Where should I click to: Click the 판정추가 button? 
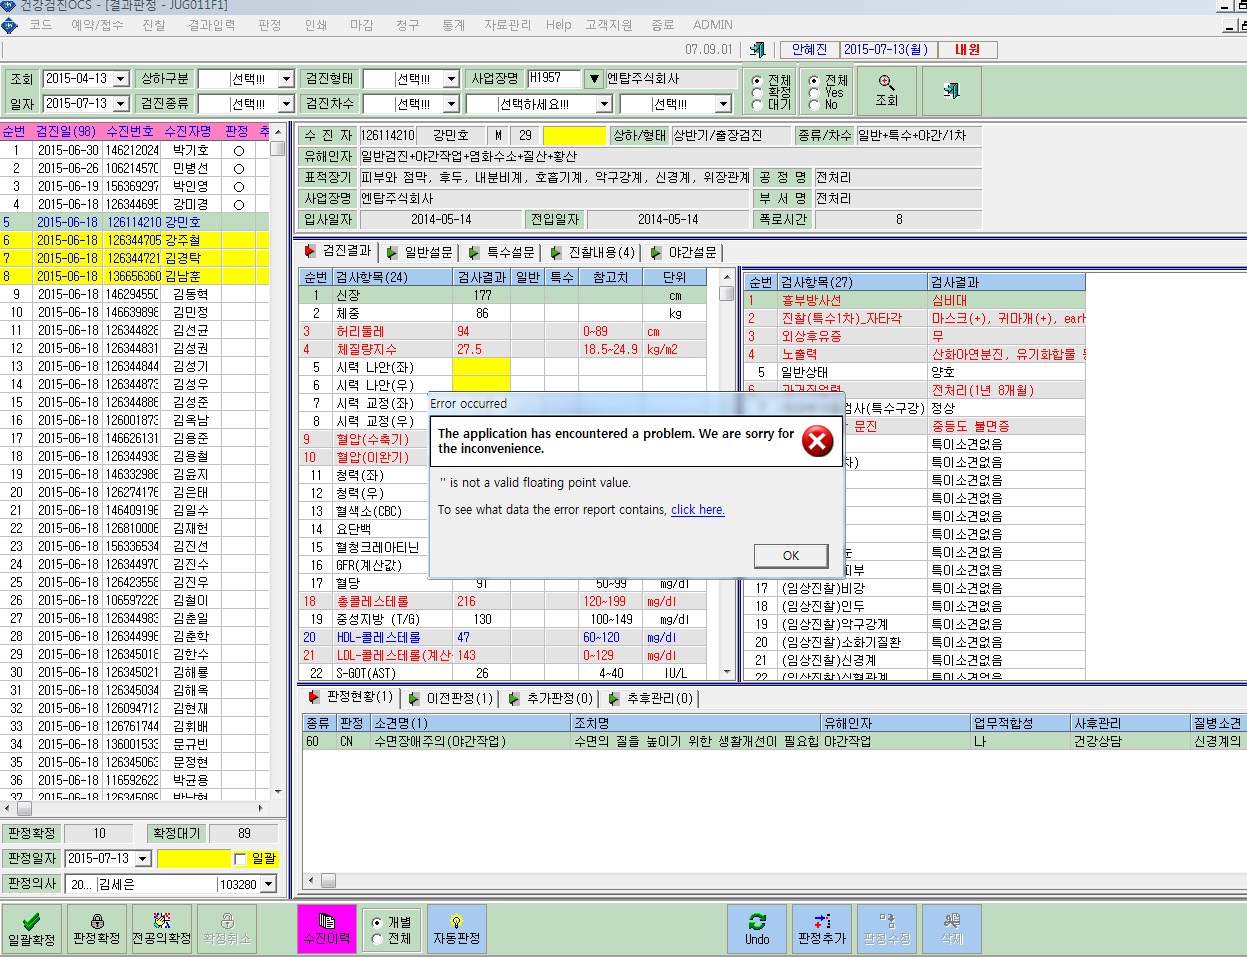tap(822, 929)
